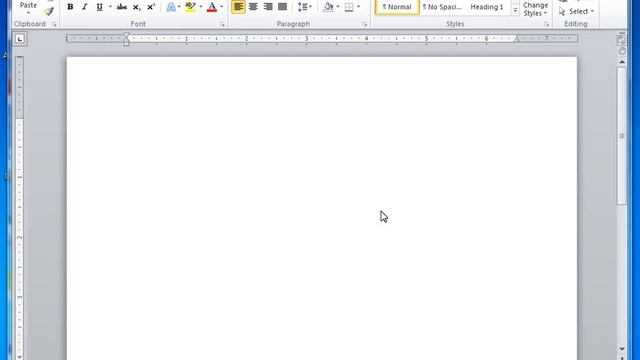
Task: Apply Normal style
Action: pos(397,7)
